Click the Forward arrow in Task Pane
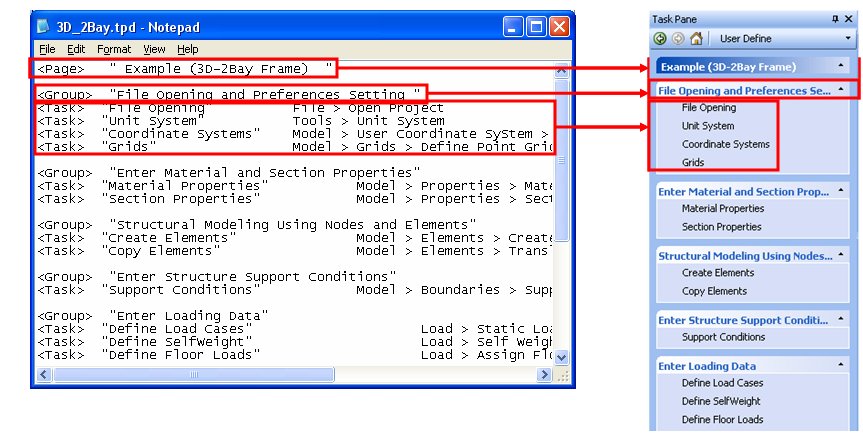Viewport: 863px width, 434px height. [x=677, y=39]
